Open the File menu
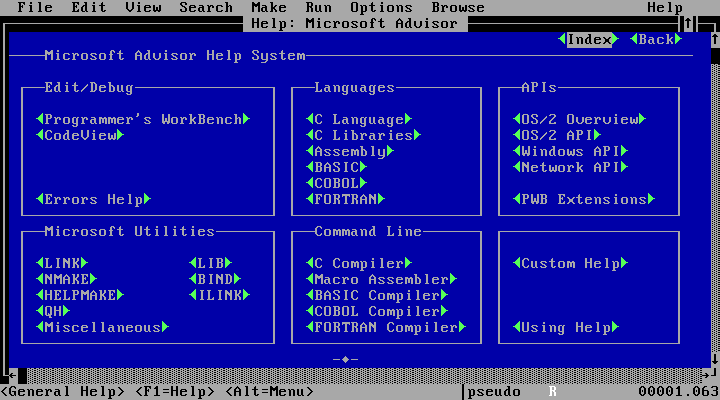720x400 pixels. tap(35, 7)
